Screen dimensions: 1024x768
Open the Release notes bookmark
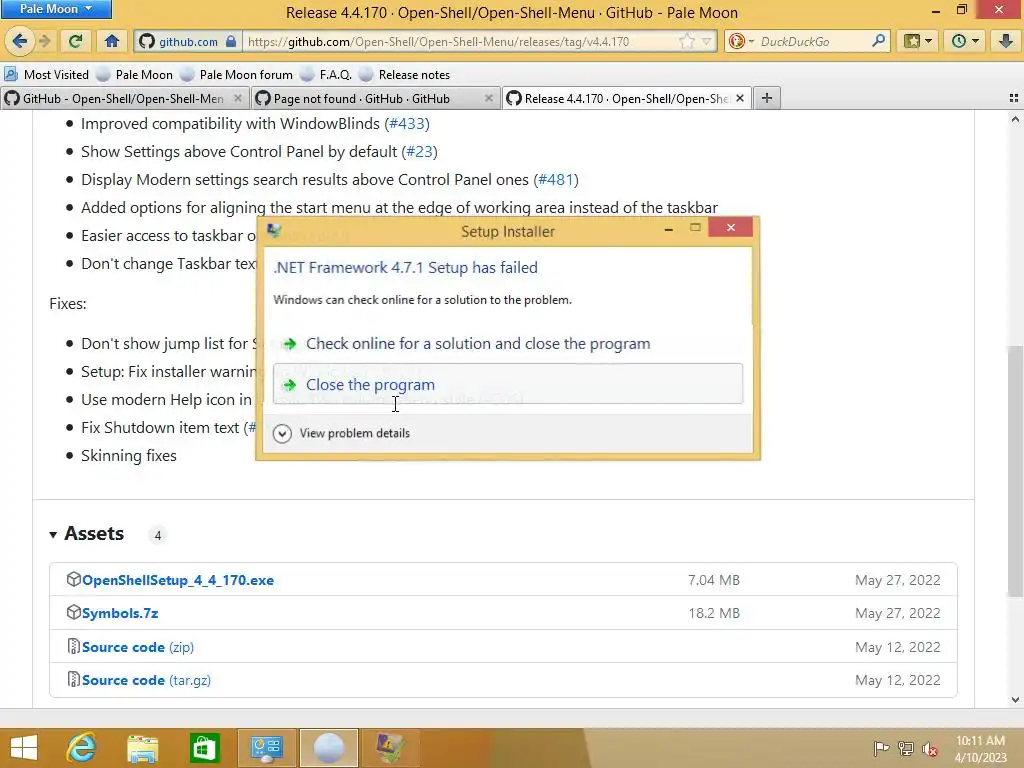(x=405, y=74)
